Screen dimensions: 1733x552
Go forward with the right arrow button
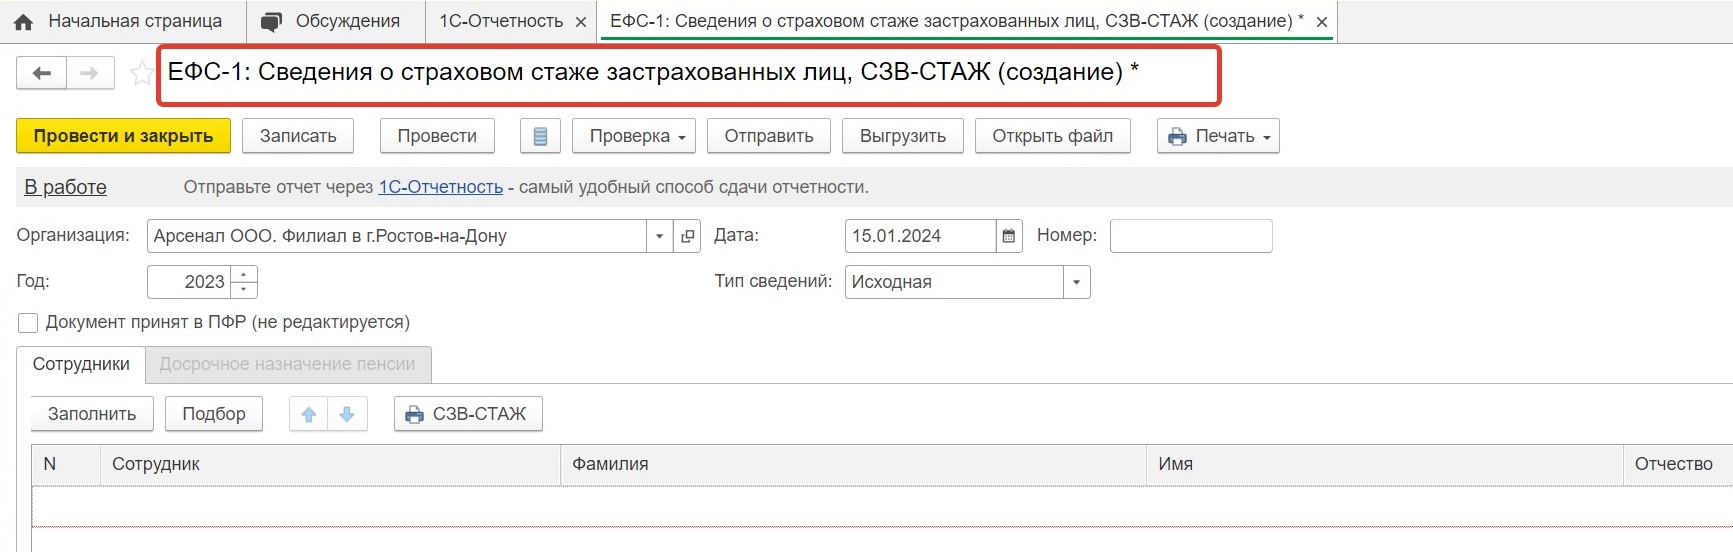click(x=90, y=73)
